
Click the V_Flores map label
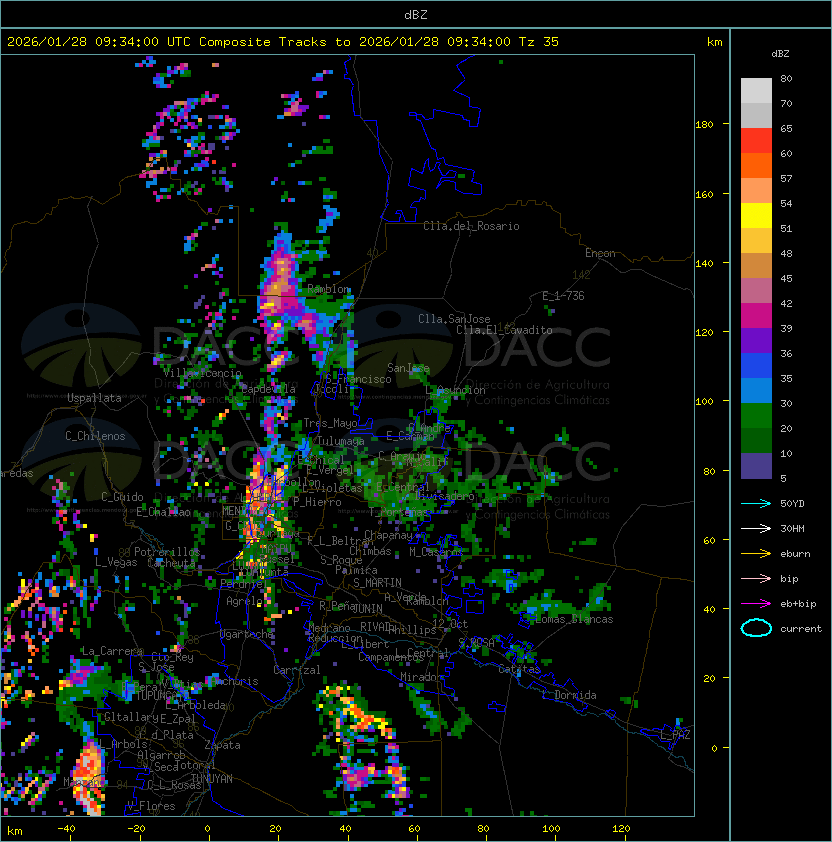pos(151,806)
